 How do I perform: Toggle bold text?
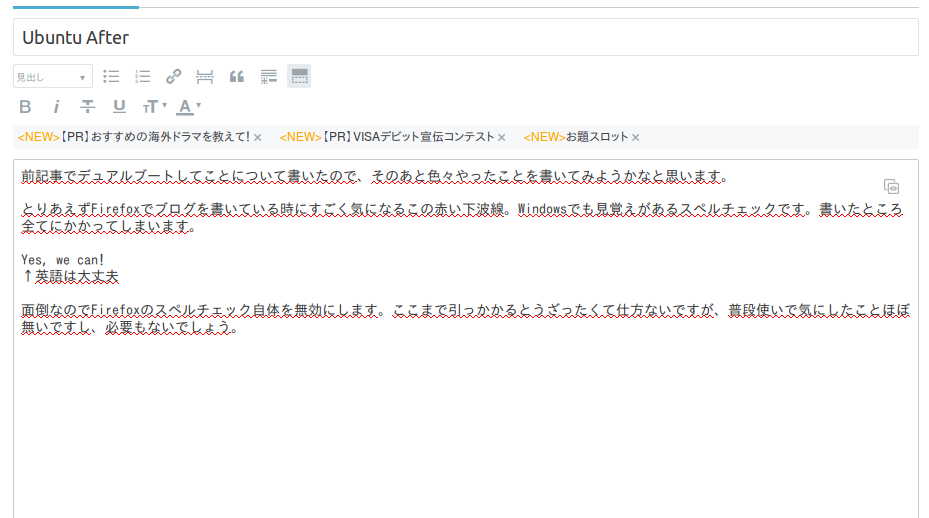[25, 107]
